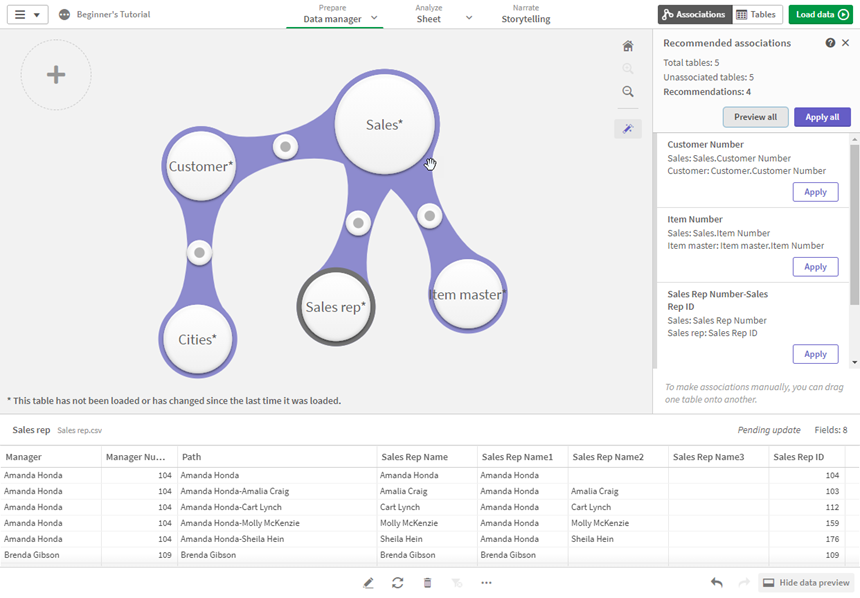Click the Load data button
This screenshot has width=860, height=598.
click(x=820, y=15)
